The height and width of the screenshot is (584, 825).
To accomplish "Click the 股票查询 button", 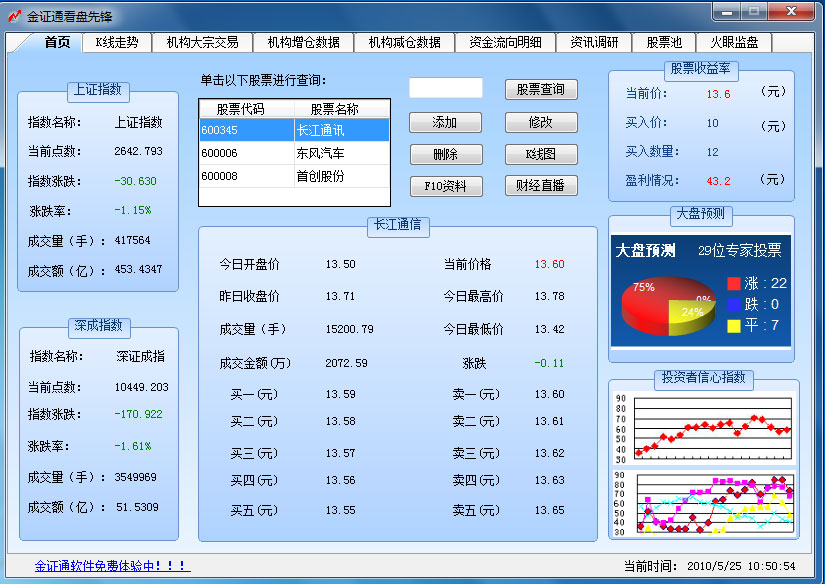I will coord(541,89).
